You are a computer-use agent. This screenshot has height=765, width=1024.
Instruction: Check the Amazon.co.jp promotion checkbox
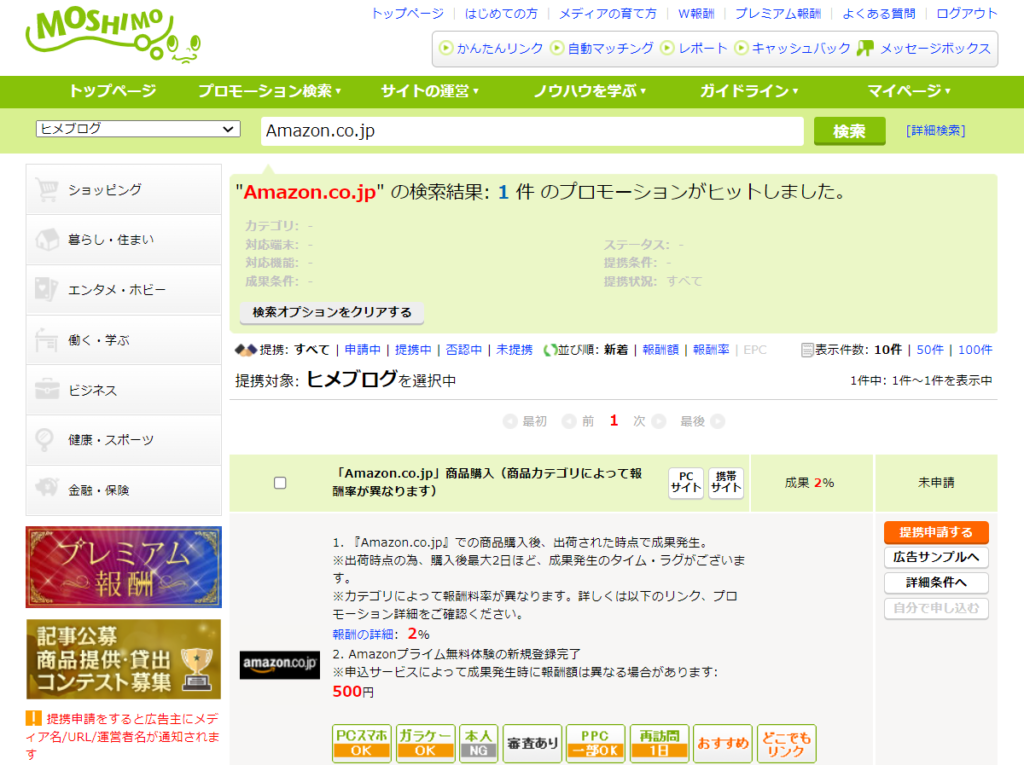[x=280, y=483]
